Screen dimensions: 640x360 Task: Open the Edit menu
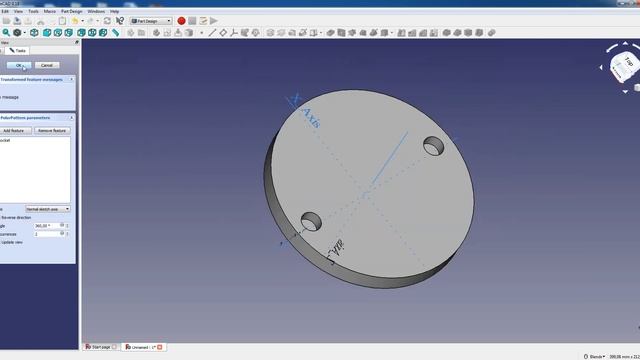click(x=4, y=11)
